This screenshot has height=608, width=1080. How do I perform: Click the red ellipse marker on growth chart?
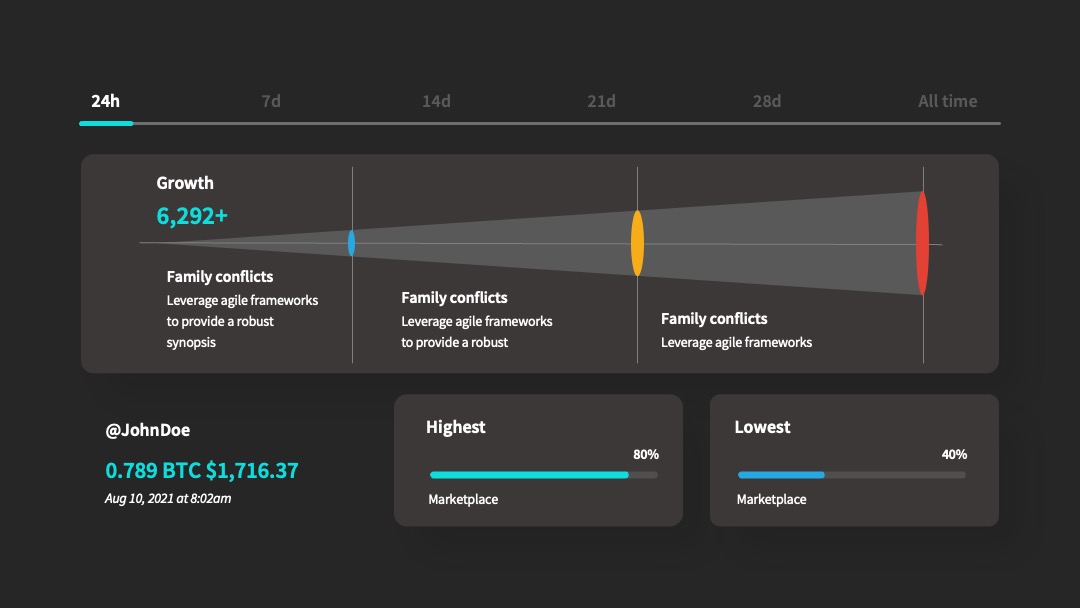pyautogui.click(x=922, y=243)
